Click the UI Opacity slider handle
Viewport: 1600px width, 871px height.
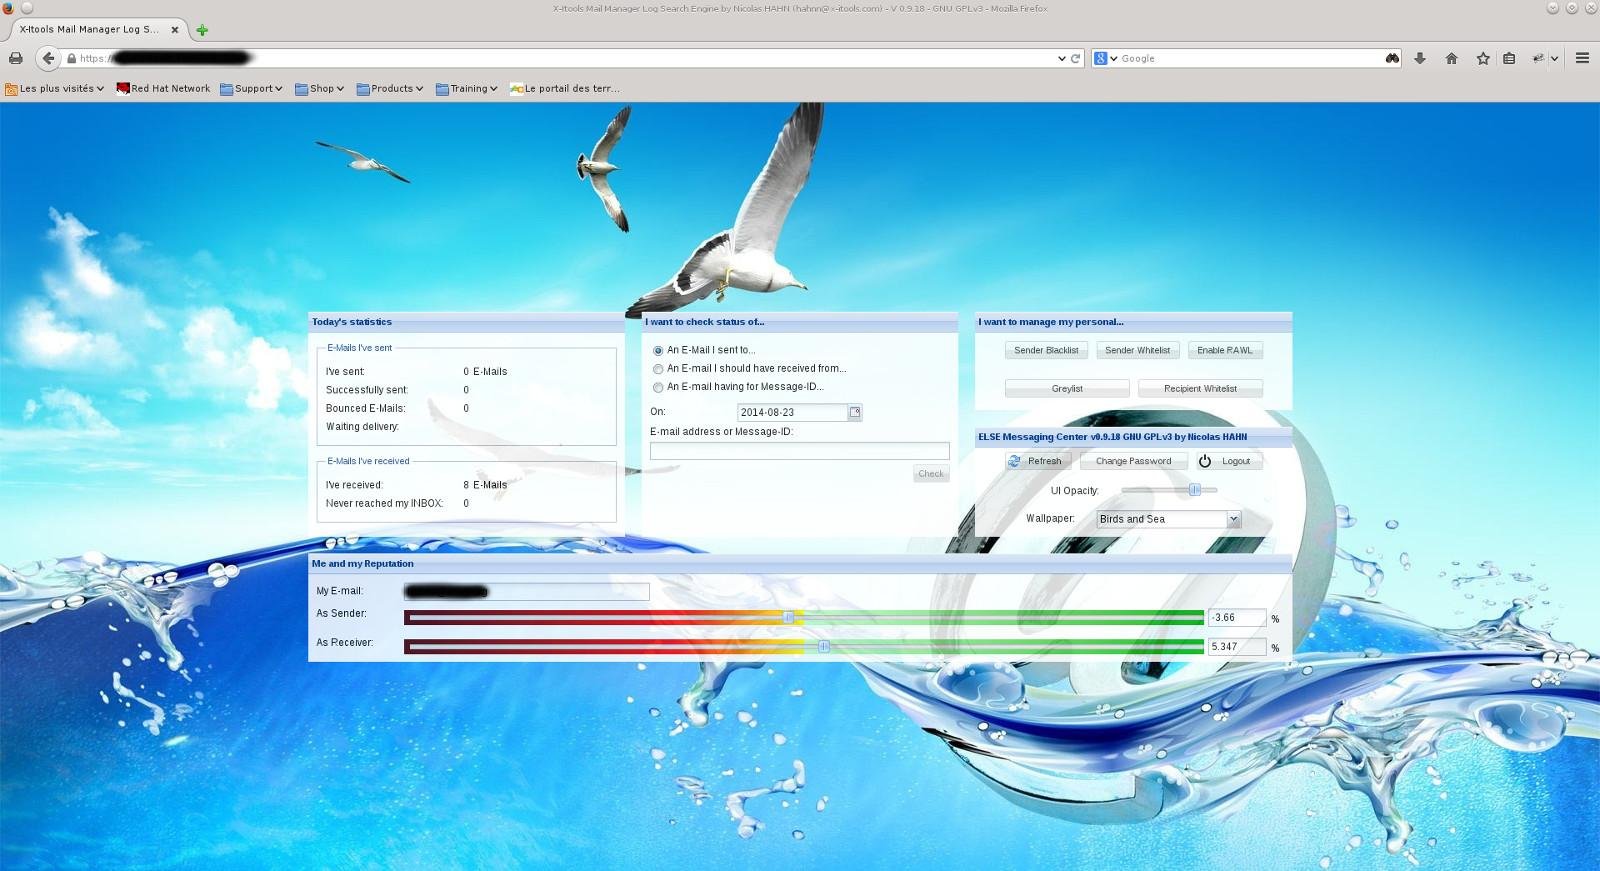1194,490
